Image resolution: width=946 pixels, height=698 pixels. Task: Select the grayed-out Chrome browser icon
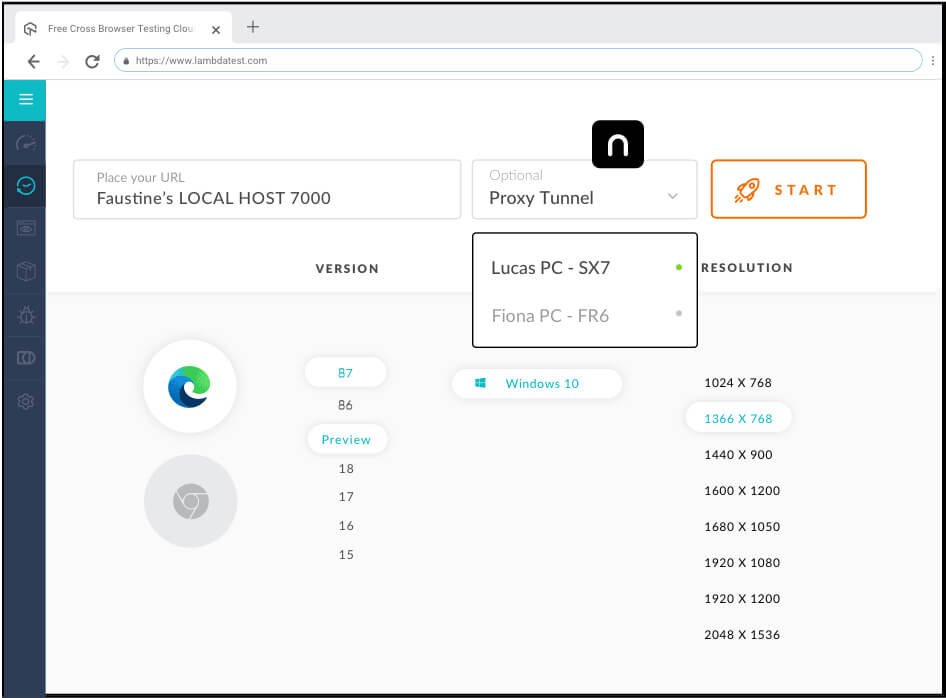[x=190, y=501]
